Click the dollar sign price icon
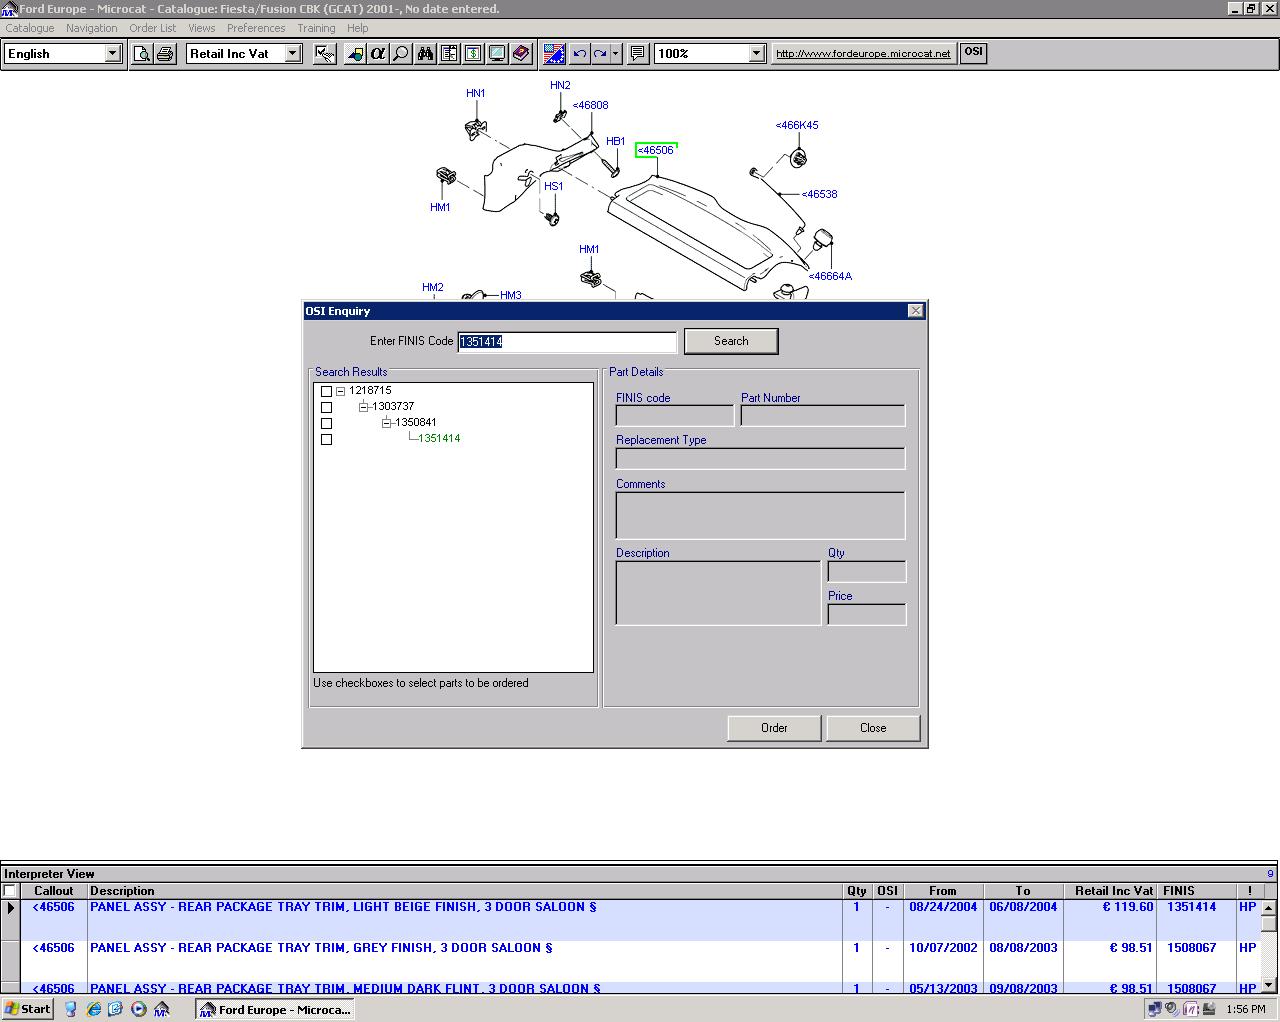Screen dimensions: 1280x1022 pyautogui.click(x=473, y=54)
